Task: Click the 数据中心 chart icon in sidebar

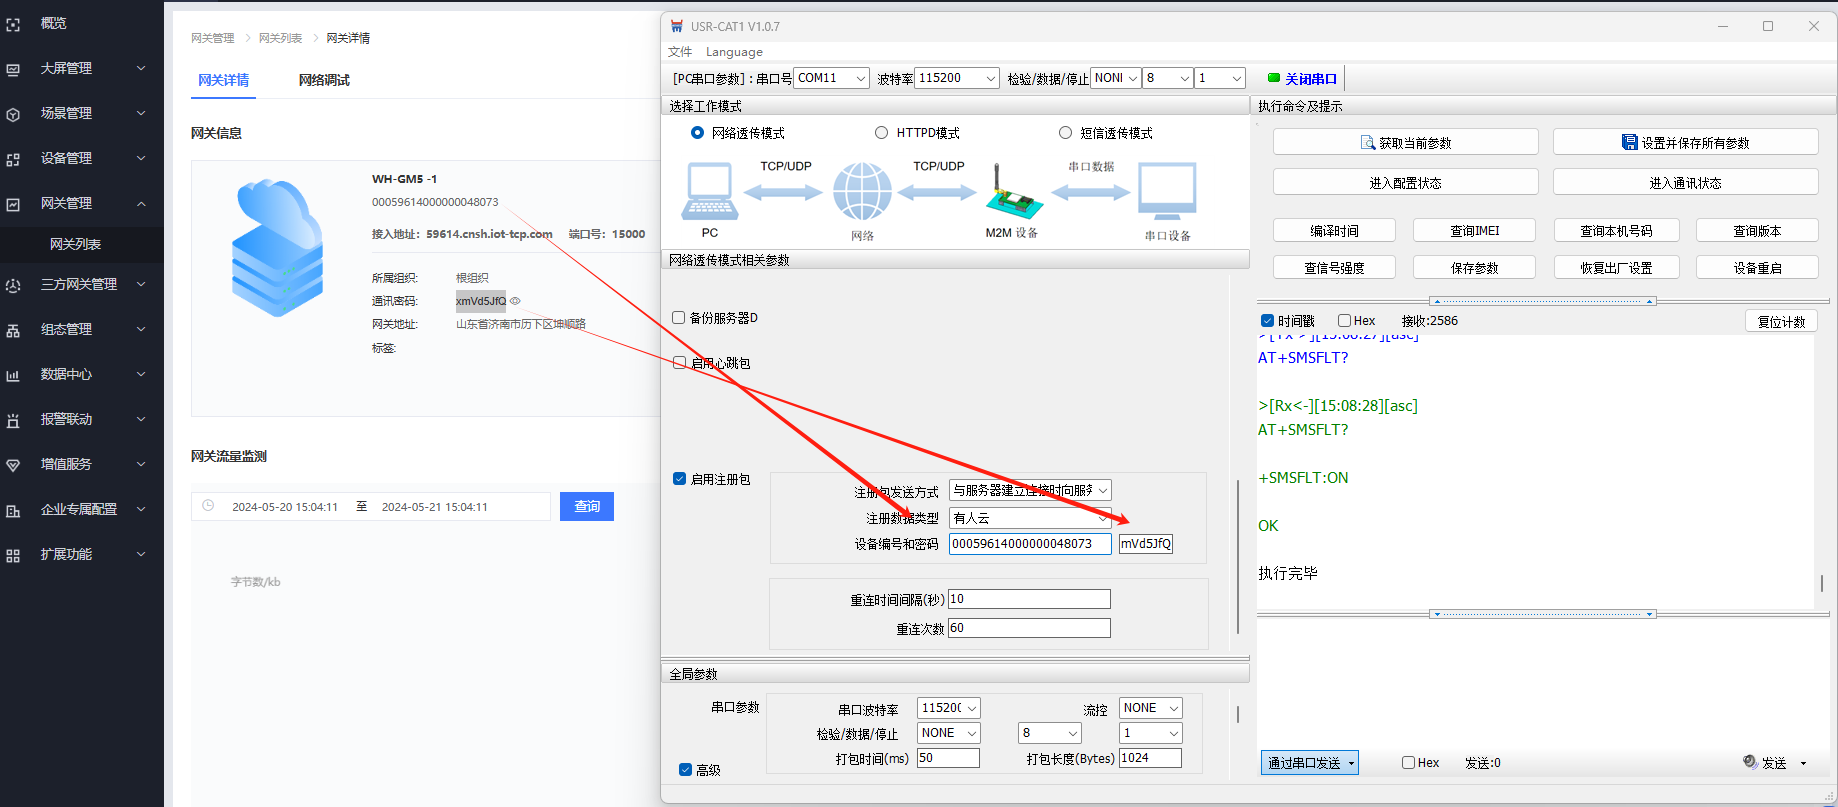Action: 13,375
